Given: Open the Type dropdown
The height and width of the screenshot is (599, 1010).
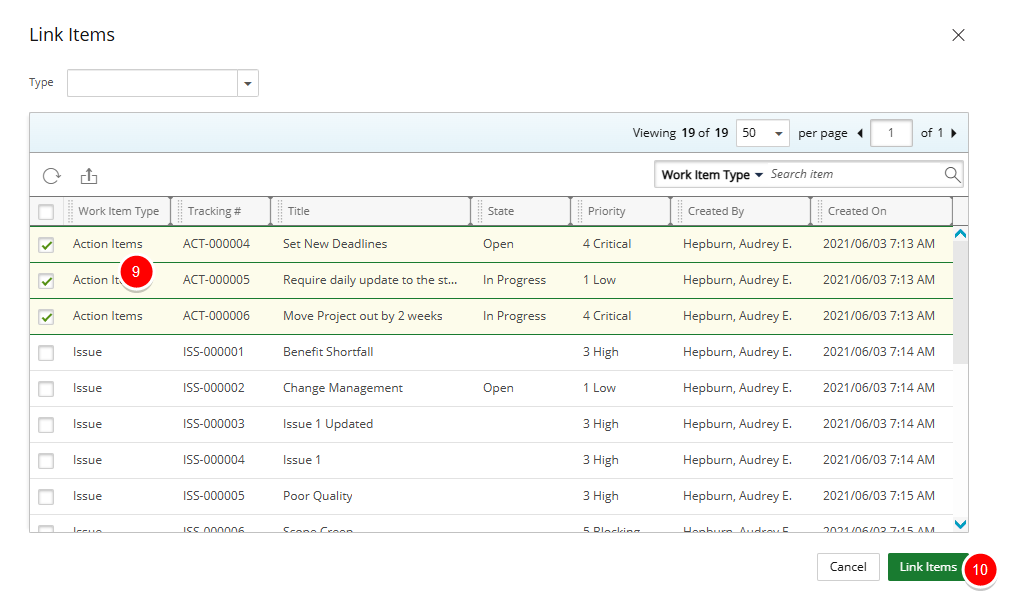Looking at the screenshot, I should click(x=247, y=84).
